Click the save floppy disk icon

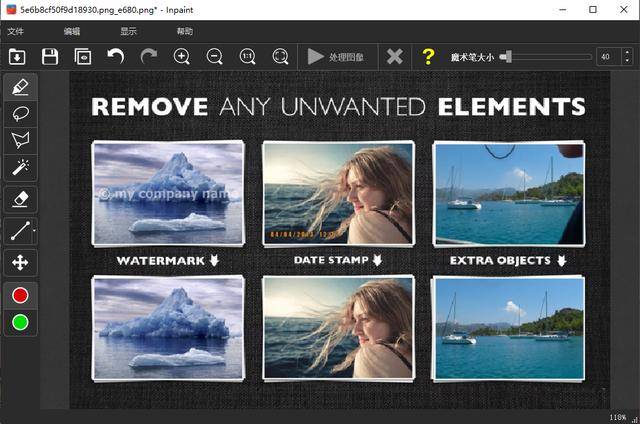49,56
